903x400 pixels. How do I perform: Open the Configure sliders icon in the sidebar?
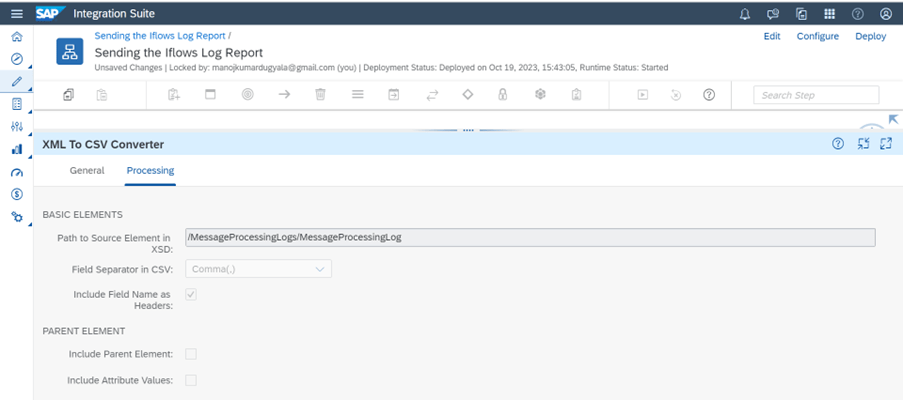[x=17, y=127]
